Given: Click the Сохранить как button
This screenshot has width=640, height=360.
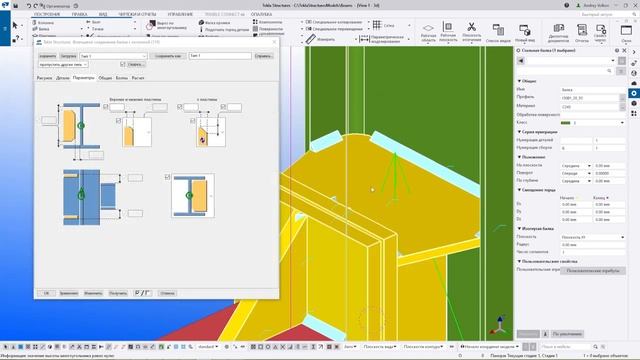Looking at the screenshot, I should click(x=168, y=56).
